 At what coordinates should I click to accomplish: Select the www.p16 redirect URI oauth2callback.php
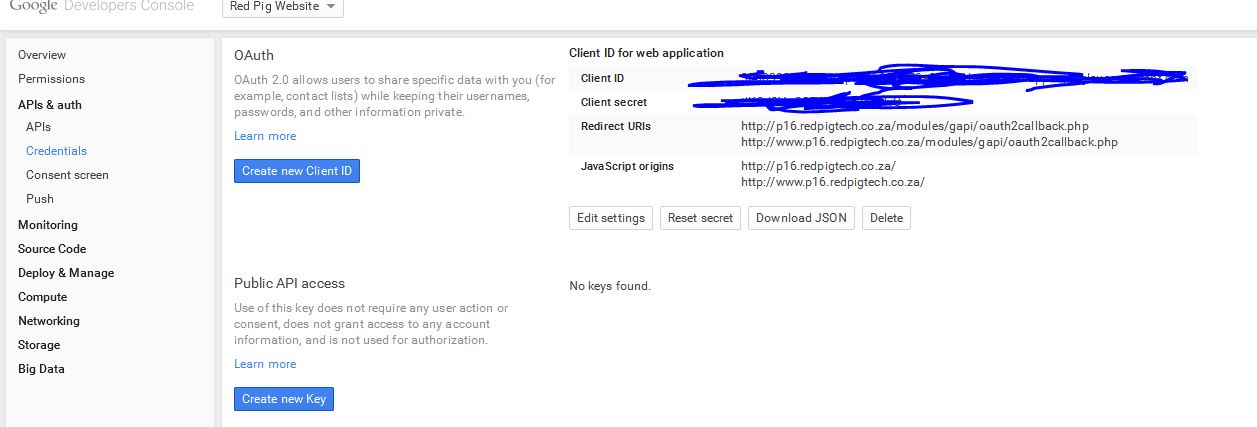pyautogui.click(x=929, y=142)
